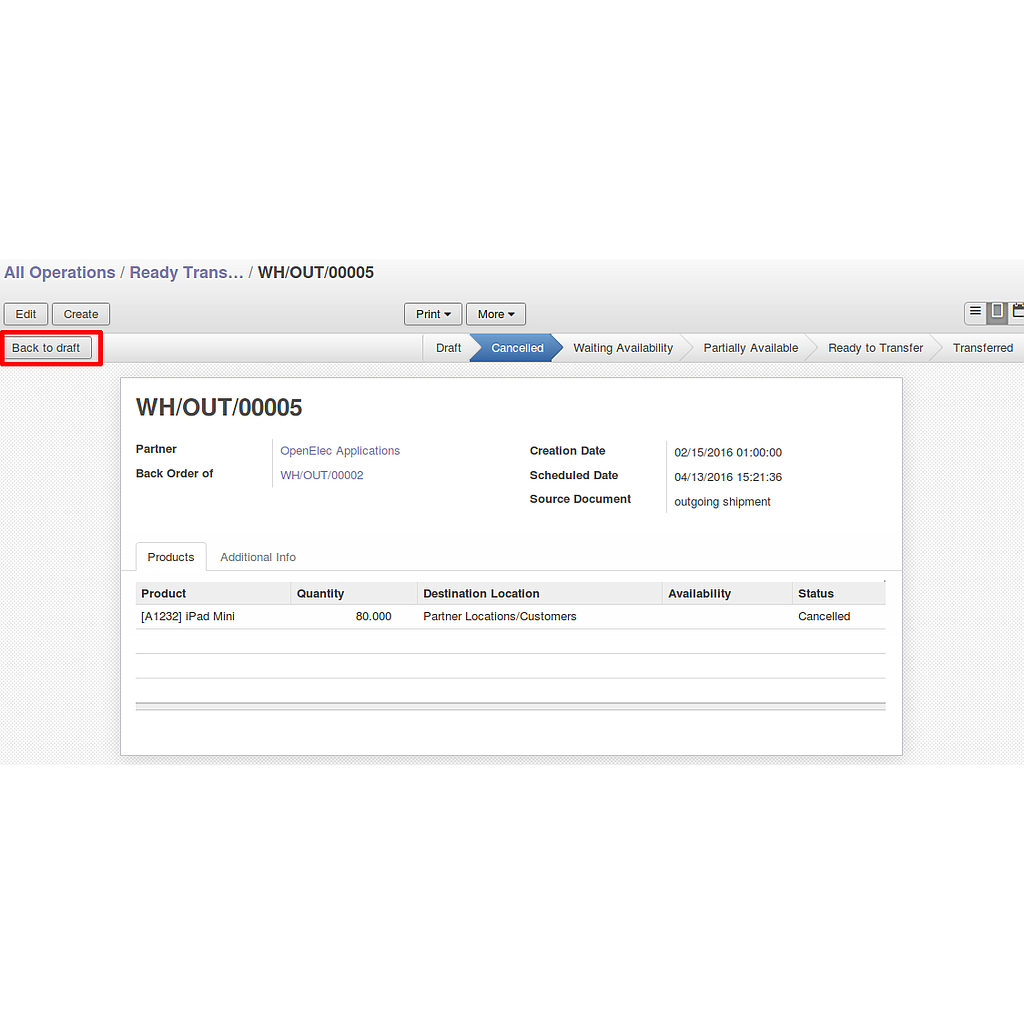The width and height of the screenshot is (1024, 1024).
Task: Open the Print dropdown
Action: (x=433, y=314)
